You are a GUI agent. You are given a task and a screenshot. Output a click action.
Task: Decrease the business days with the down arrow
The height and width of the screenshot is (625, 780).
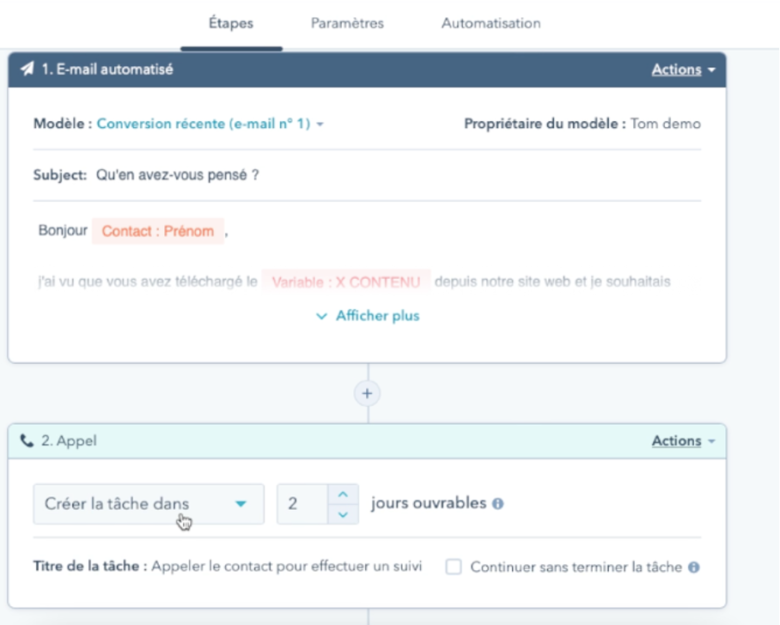(x=343, y=514)
